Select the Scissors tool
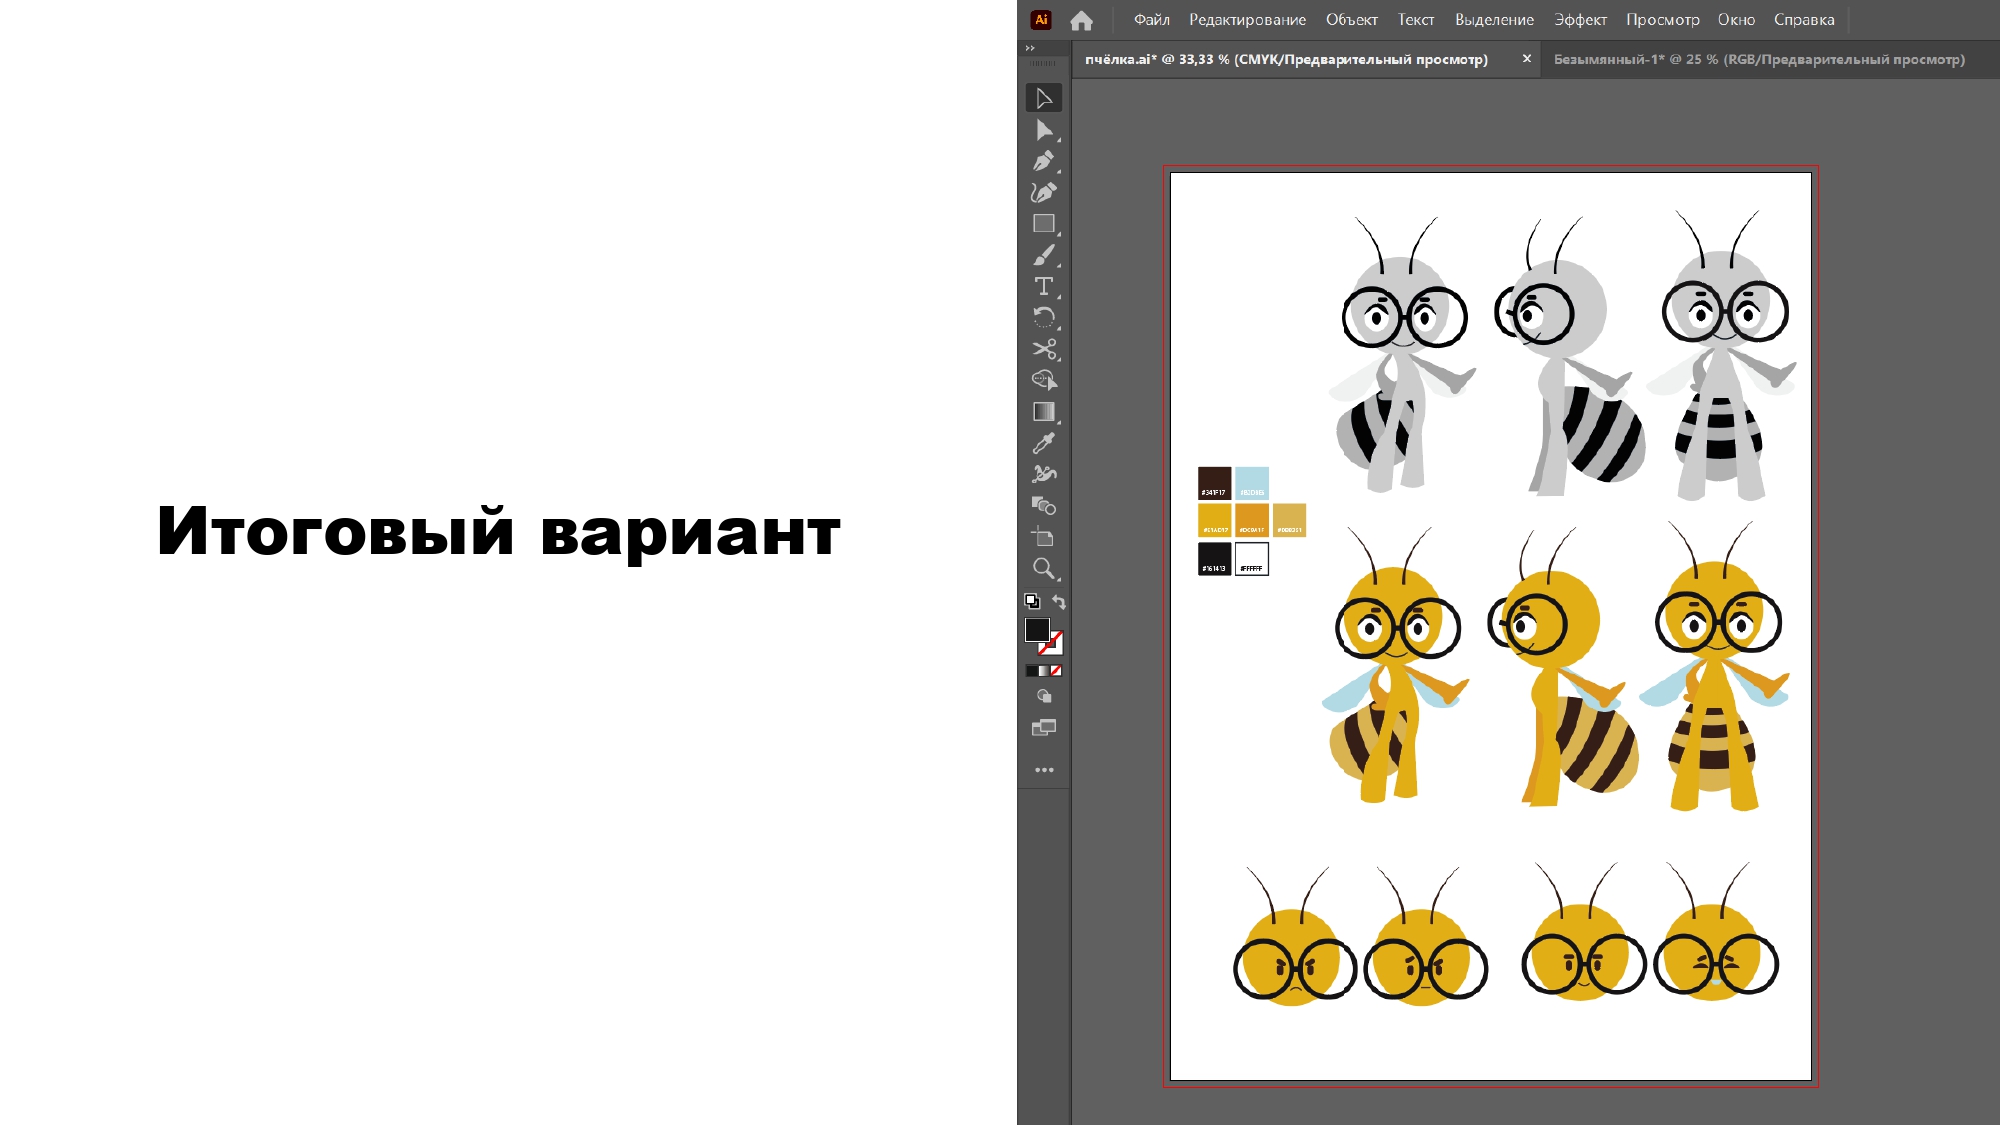2000x1125 pixels. [x=1043, y=349]
